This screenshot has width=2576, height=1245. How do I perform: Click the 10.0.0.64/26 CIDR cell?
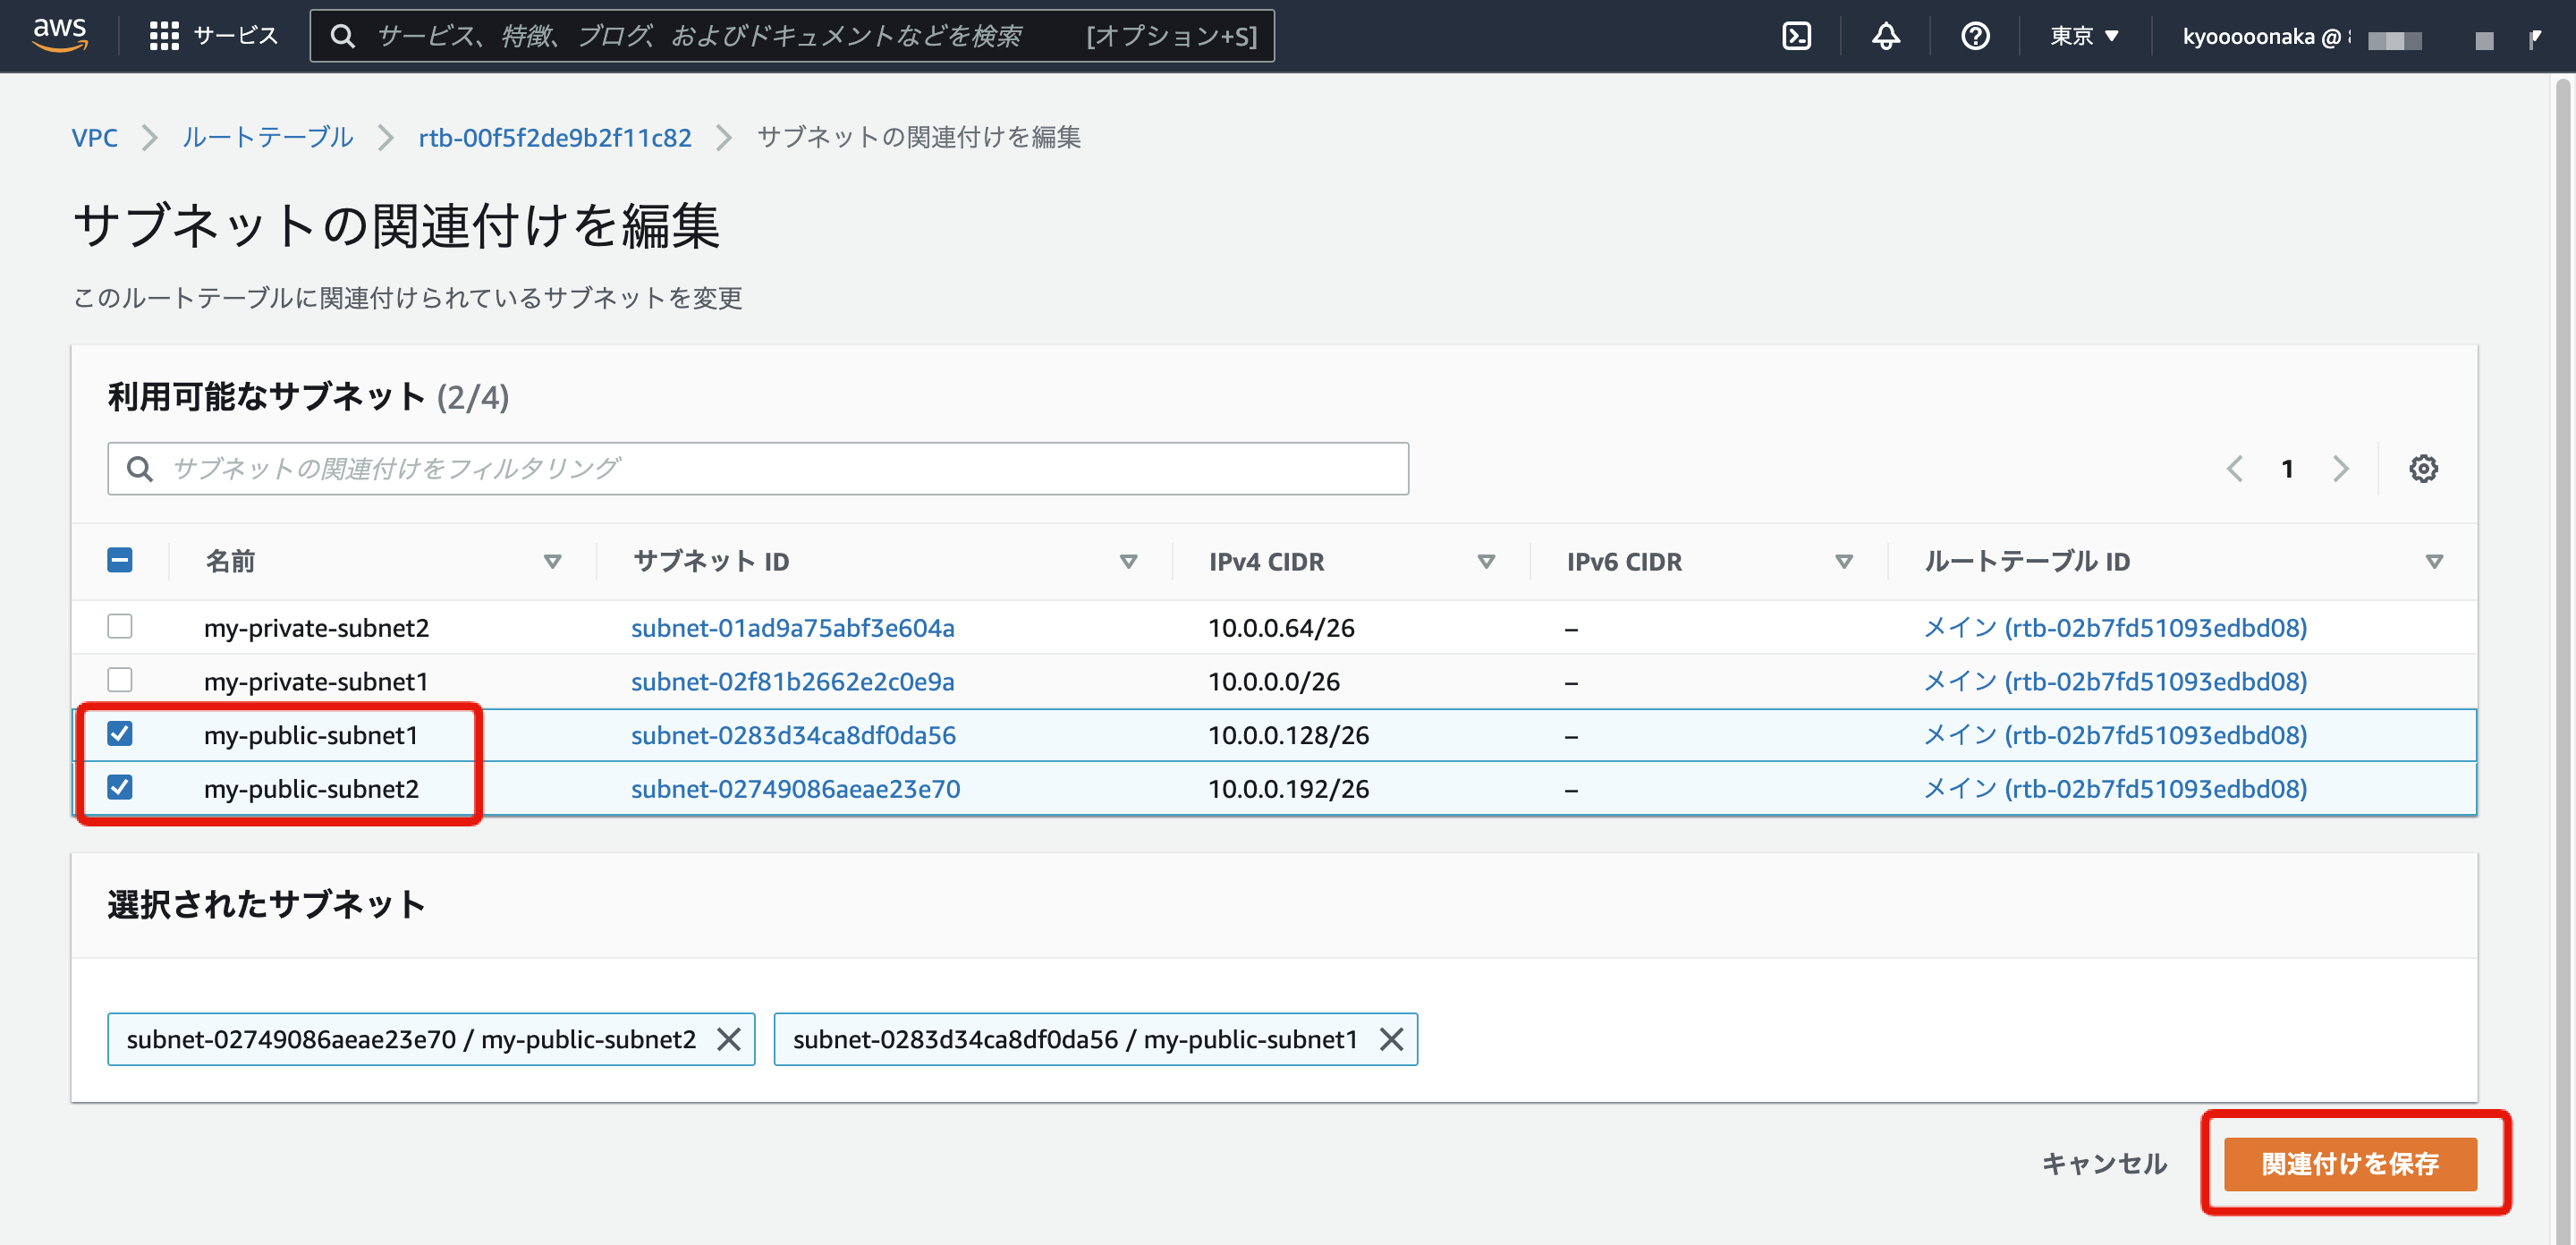coord(1281,628)
